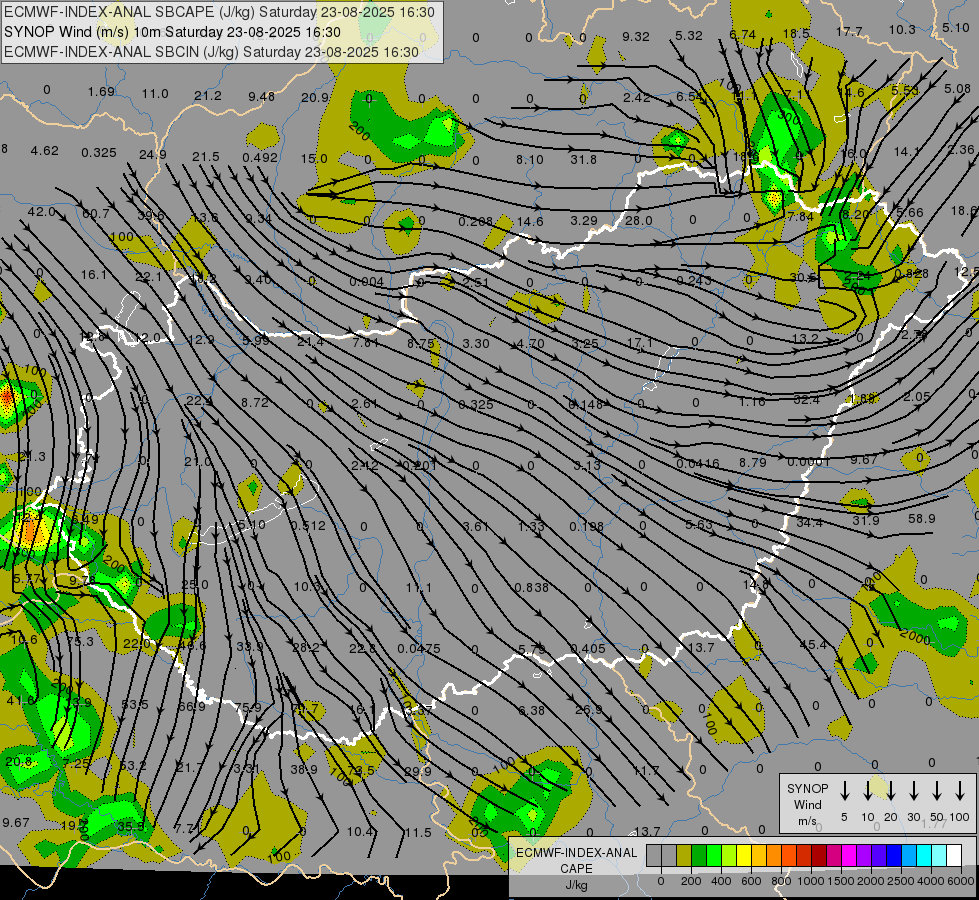Choose the pure blue swatch before the 2500 tick
This screenshot has width=979, height=900.
point(893,855)
